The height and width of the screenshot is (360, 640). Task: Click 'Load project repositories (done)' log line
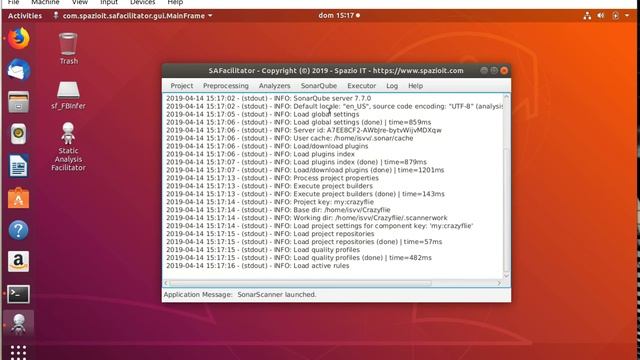[x=304, y=242]
